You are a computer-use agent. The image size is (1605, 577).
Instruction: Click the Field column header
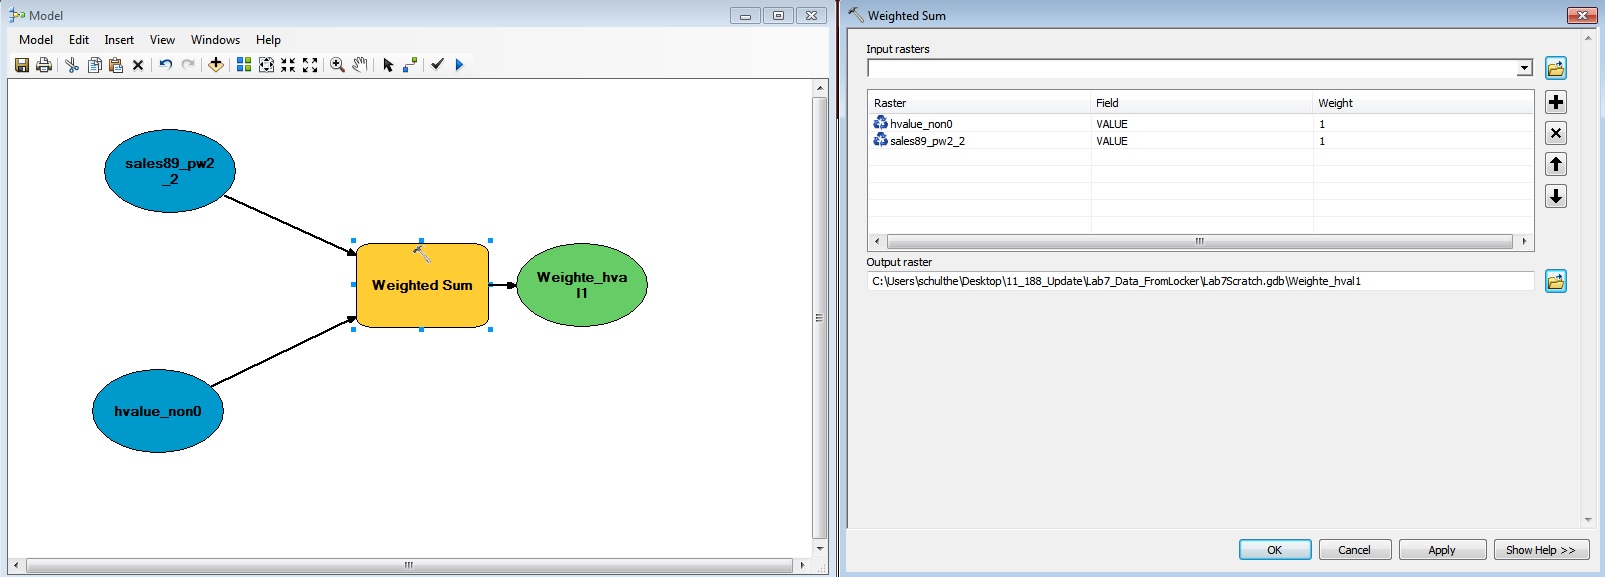(1201, 103)
